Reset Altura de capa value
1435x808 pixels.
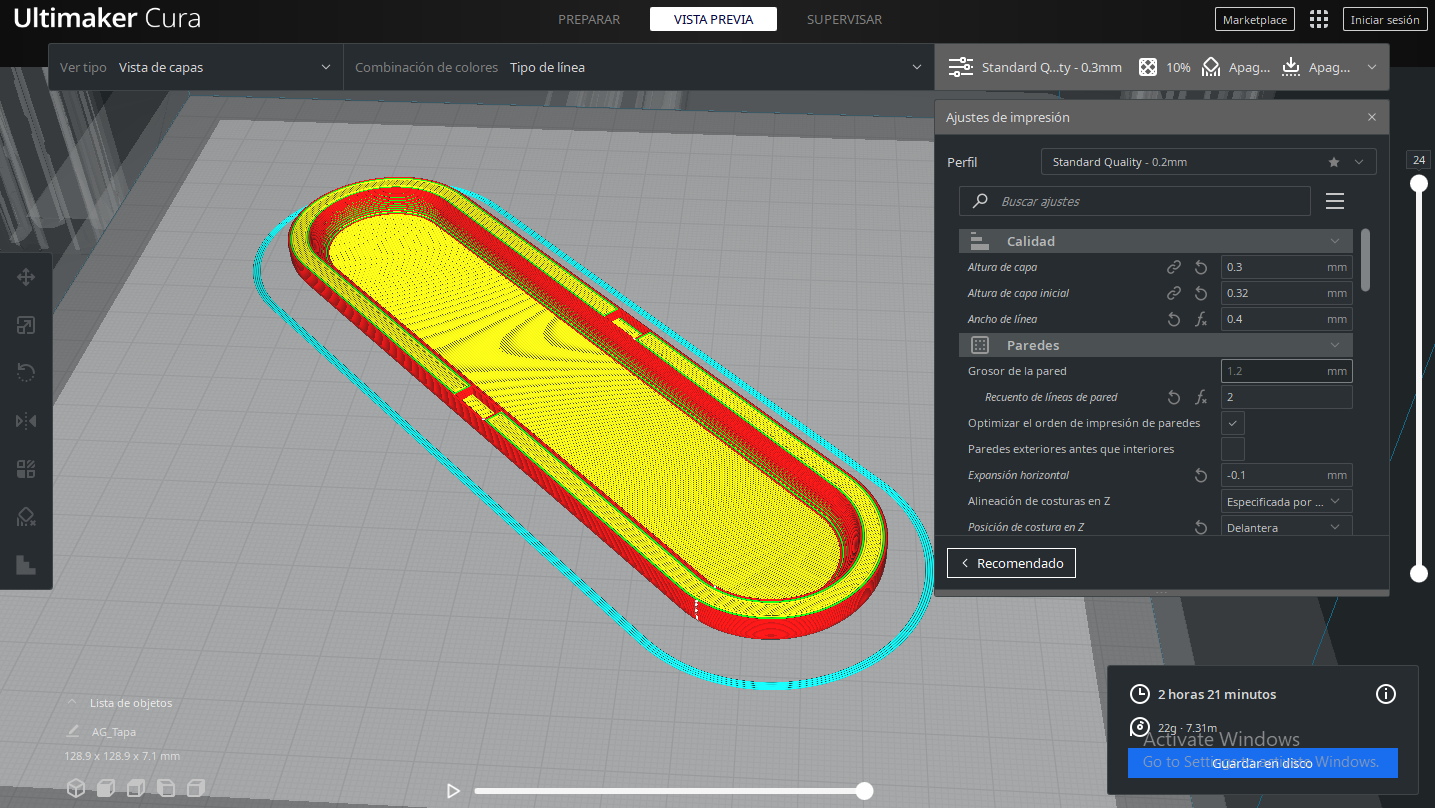pyautogui.click(x=1201, y=267)
